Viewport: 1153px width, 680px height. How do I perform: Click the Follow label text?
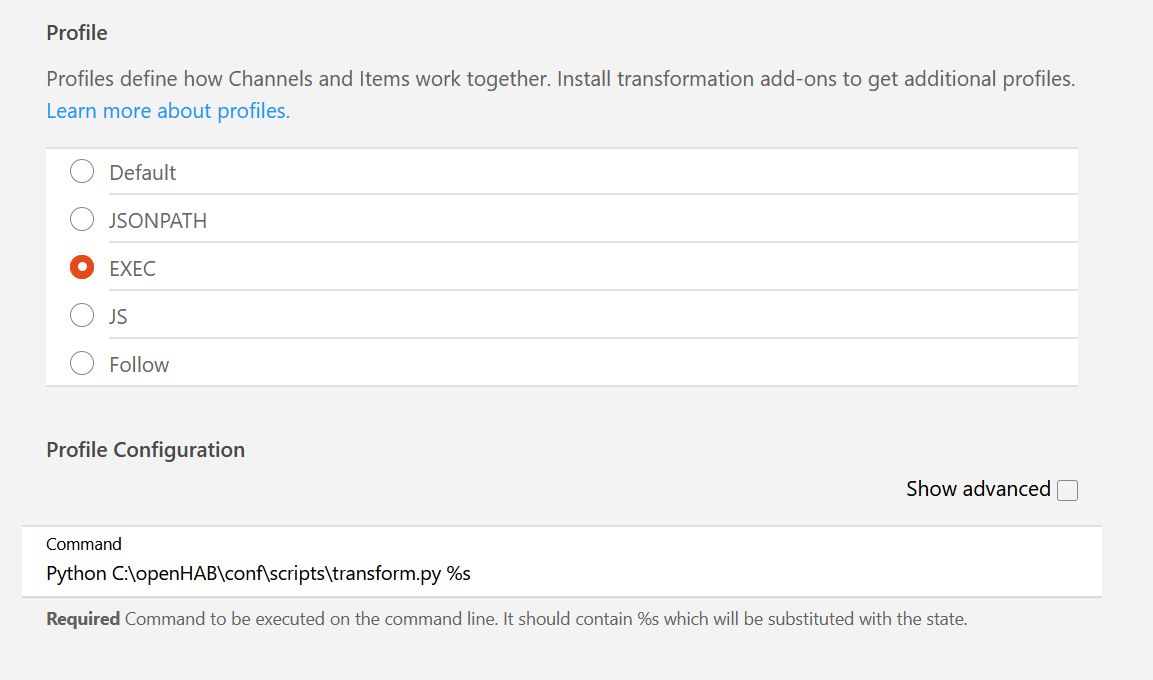139,364
